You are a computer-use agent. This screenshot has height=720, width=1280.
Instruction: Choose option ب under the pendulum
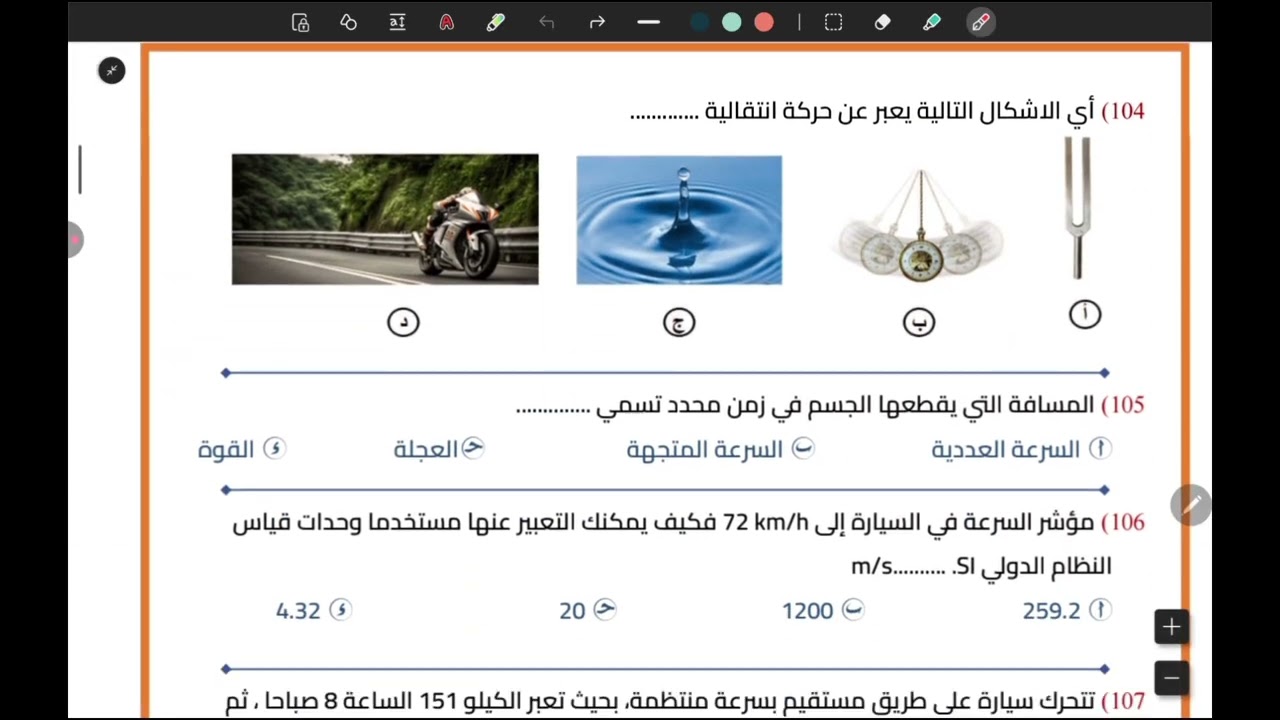[919, 322]
